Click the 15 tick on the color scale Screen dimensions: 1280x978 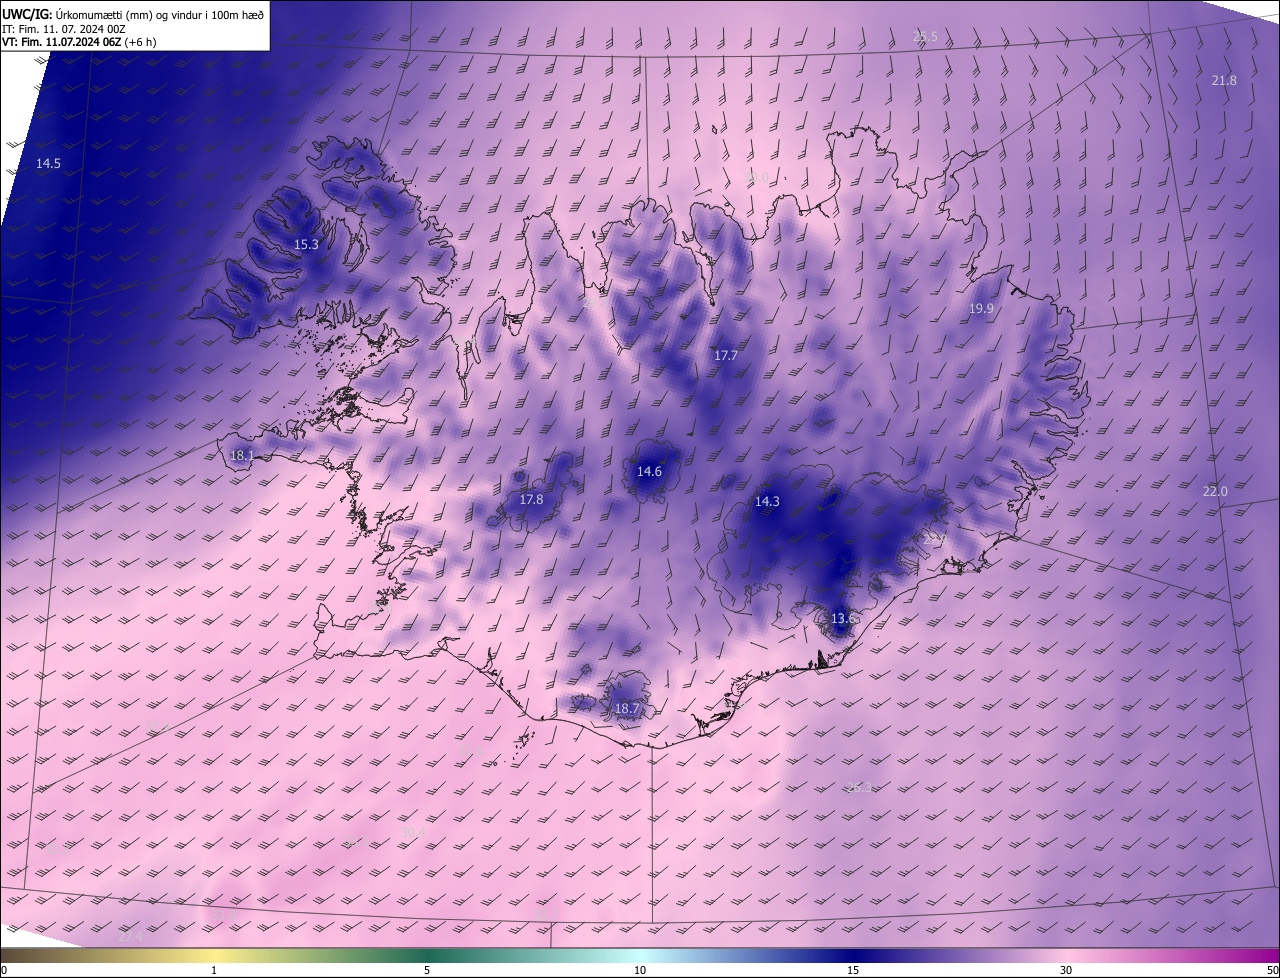[x=853, y=970]
